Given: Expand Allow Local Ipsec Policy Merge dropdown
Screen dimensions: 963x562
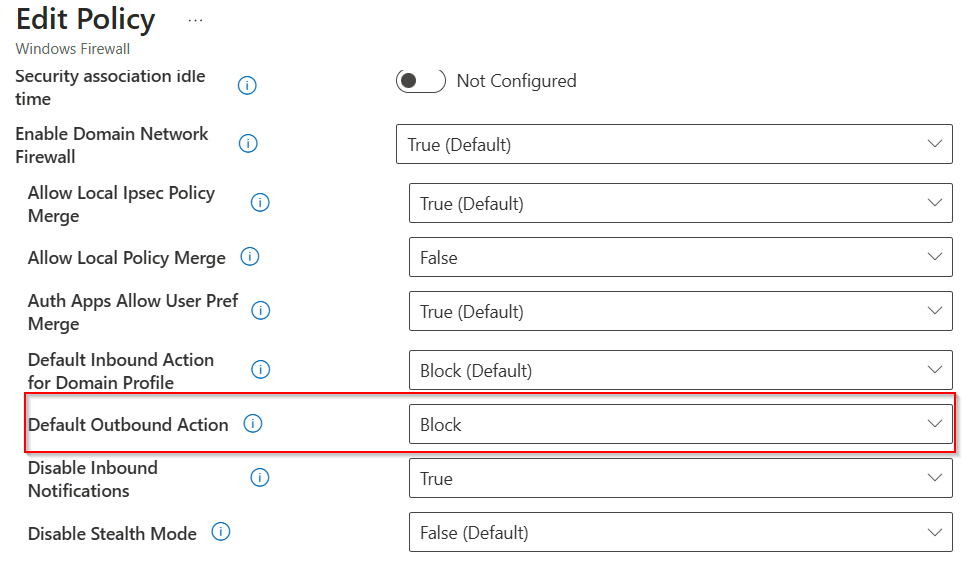Looking at the screenshot, I should 680,203.
